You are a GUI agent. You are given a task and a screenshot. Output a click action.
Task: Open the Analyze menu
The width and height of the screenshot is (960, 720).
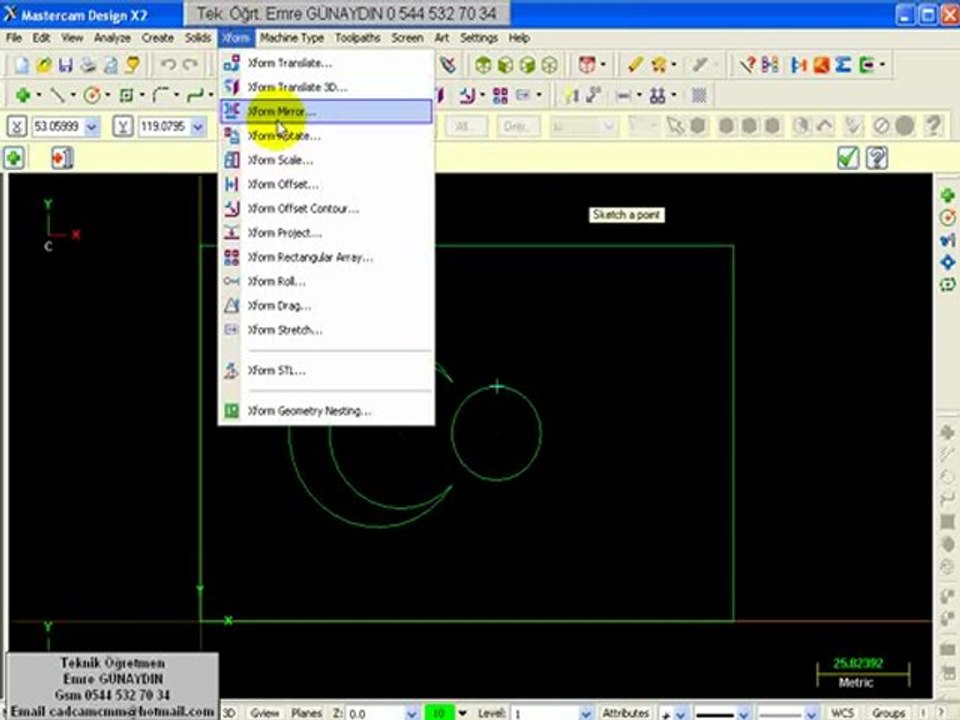coord(112,38)
